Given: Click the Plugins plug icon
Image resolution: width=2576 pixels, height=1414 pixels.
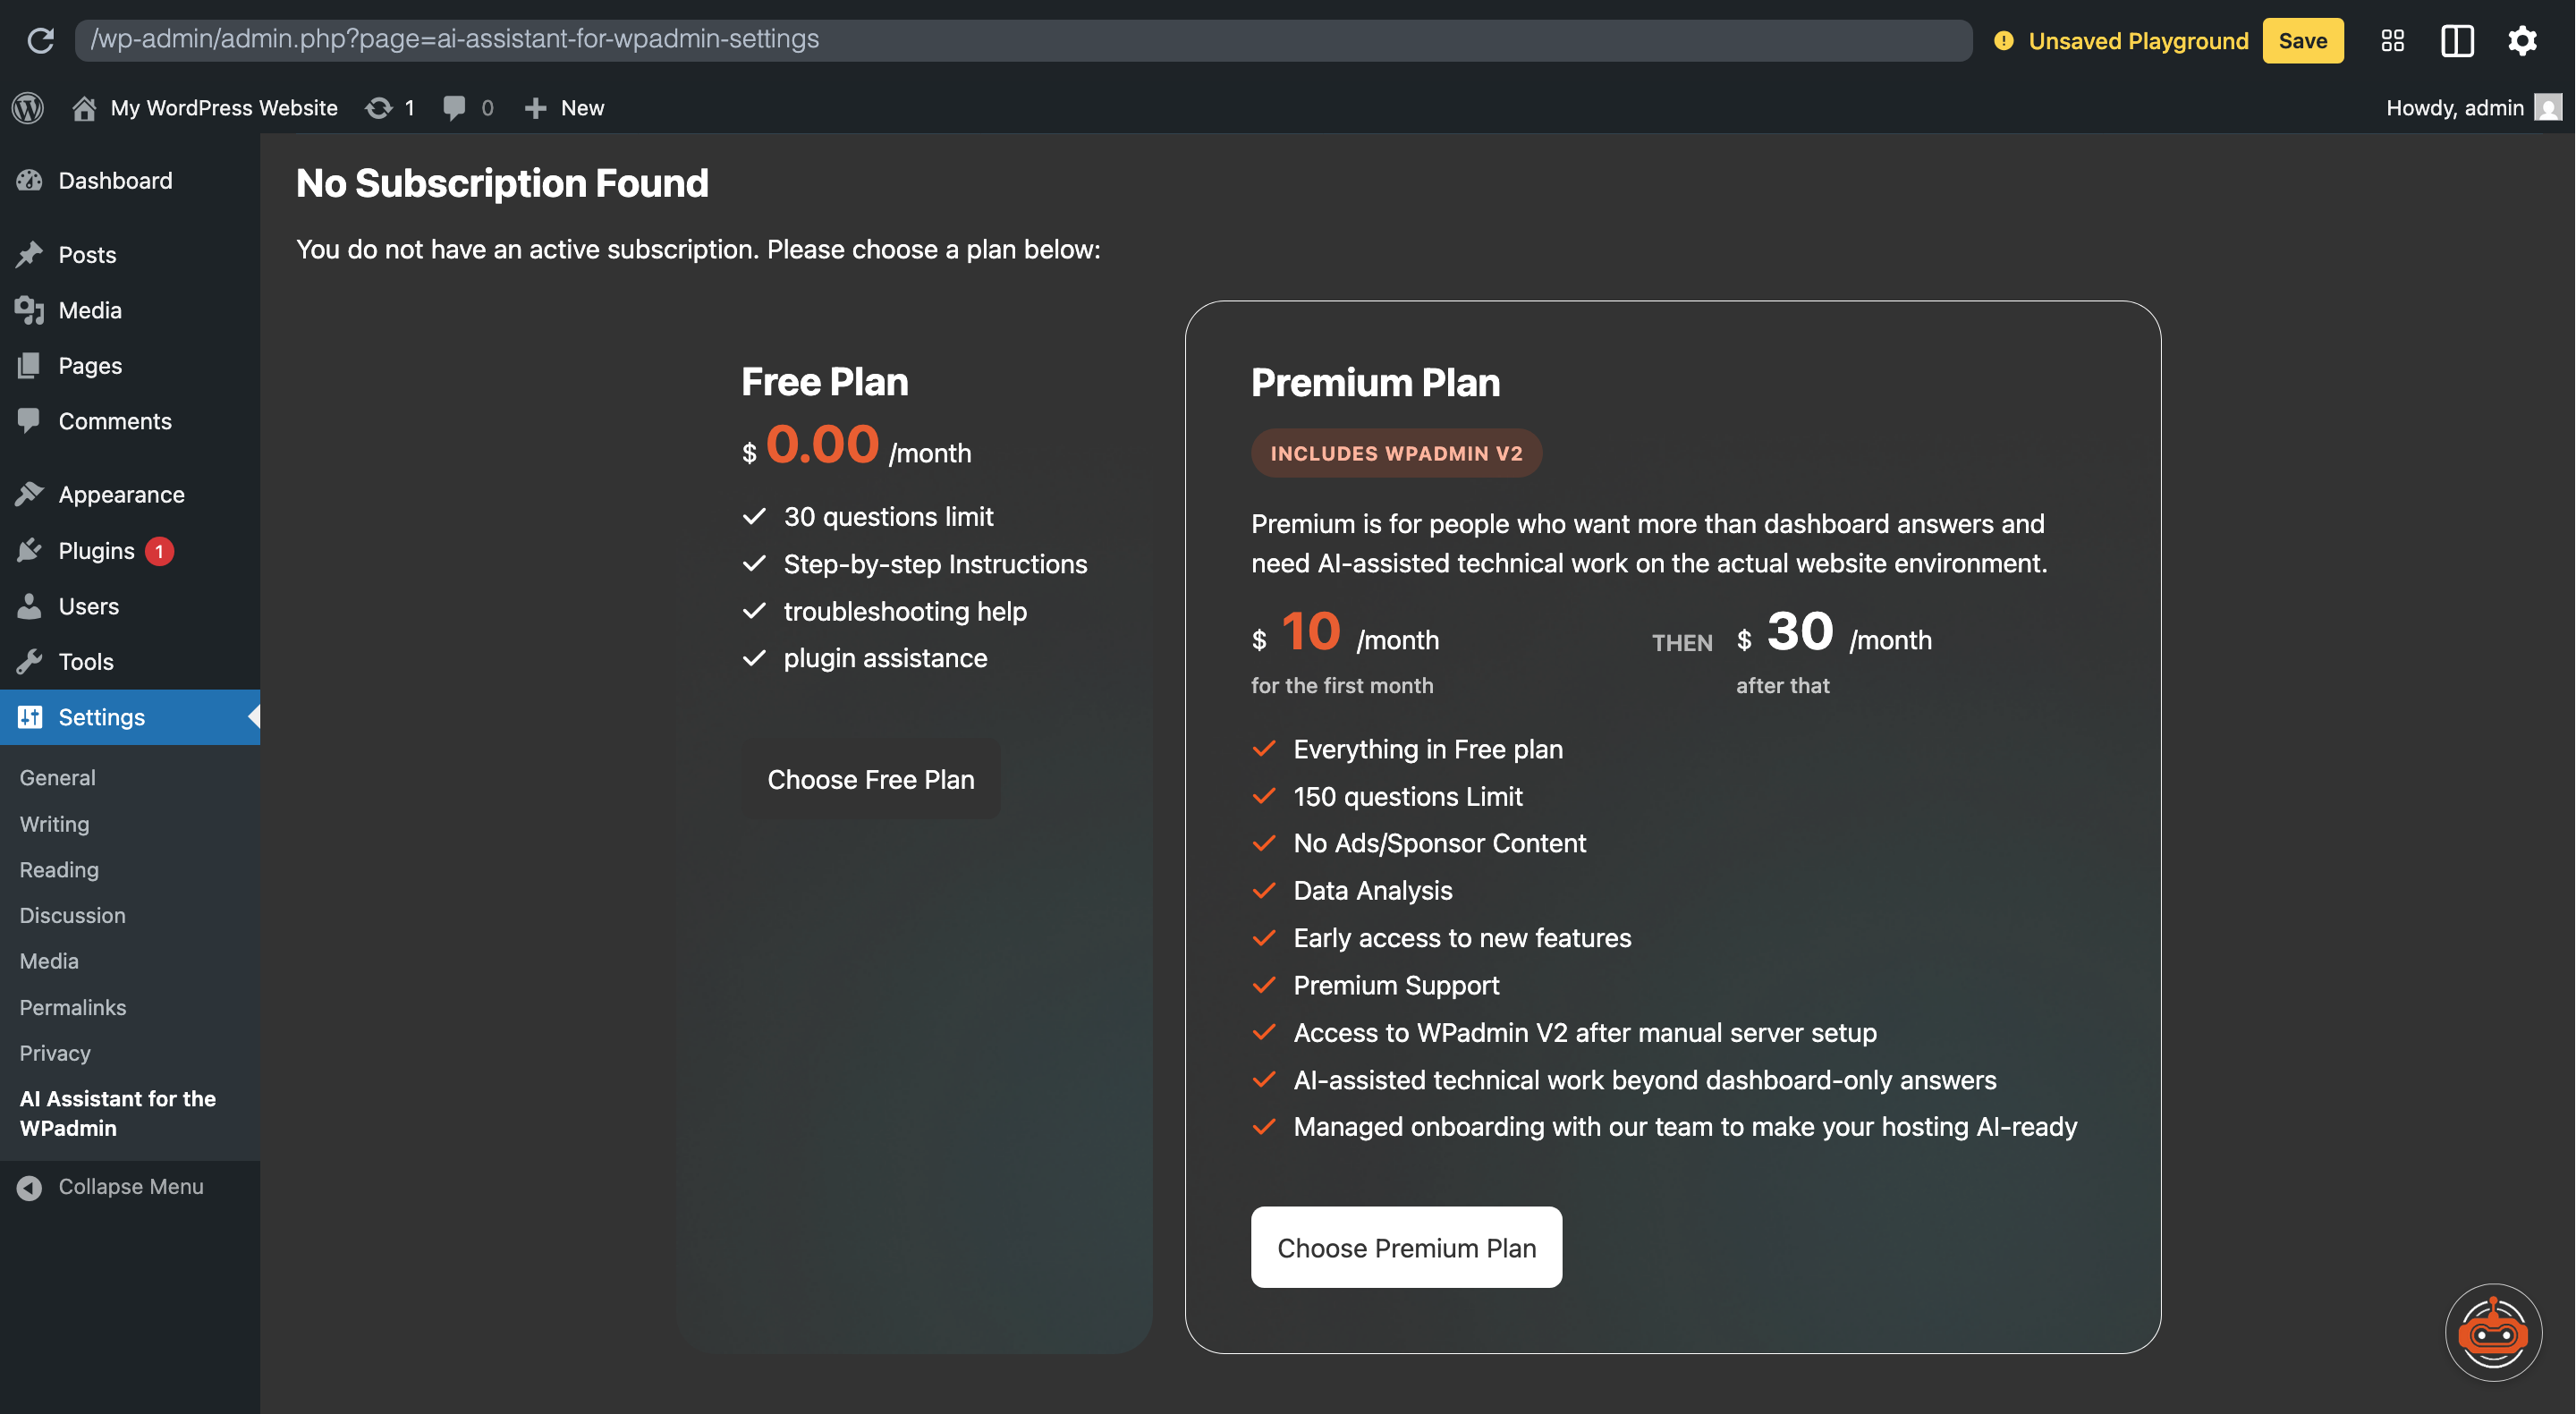Looking at the screenshot, I should click(30, 550).
